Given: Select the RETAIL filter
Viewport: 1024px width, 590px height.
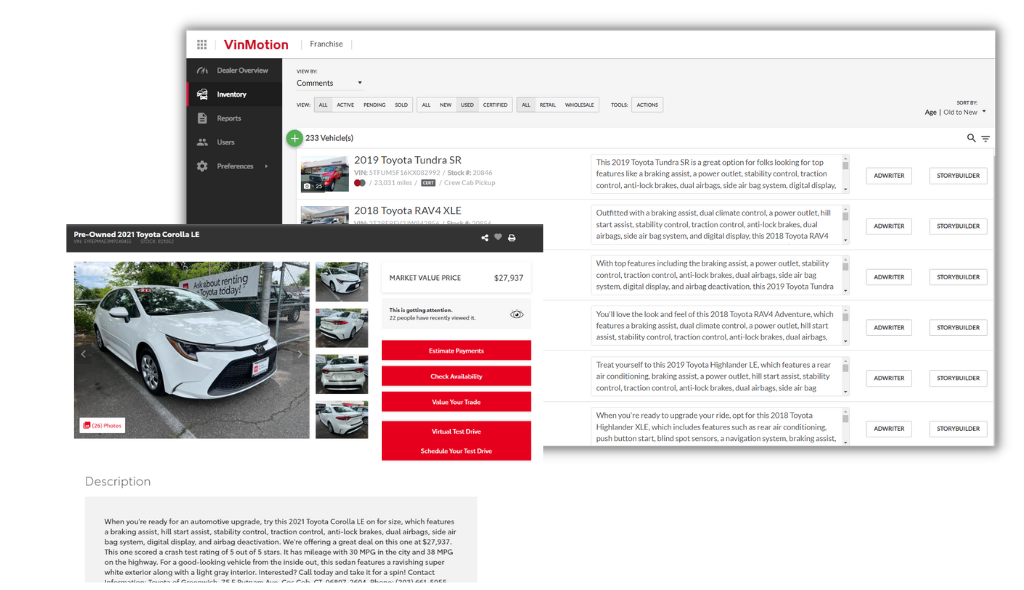Looking at the screenshot, I should pyautogui.click(x=547, y=105).
